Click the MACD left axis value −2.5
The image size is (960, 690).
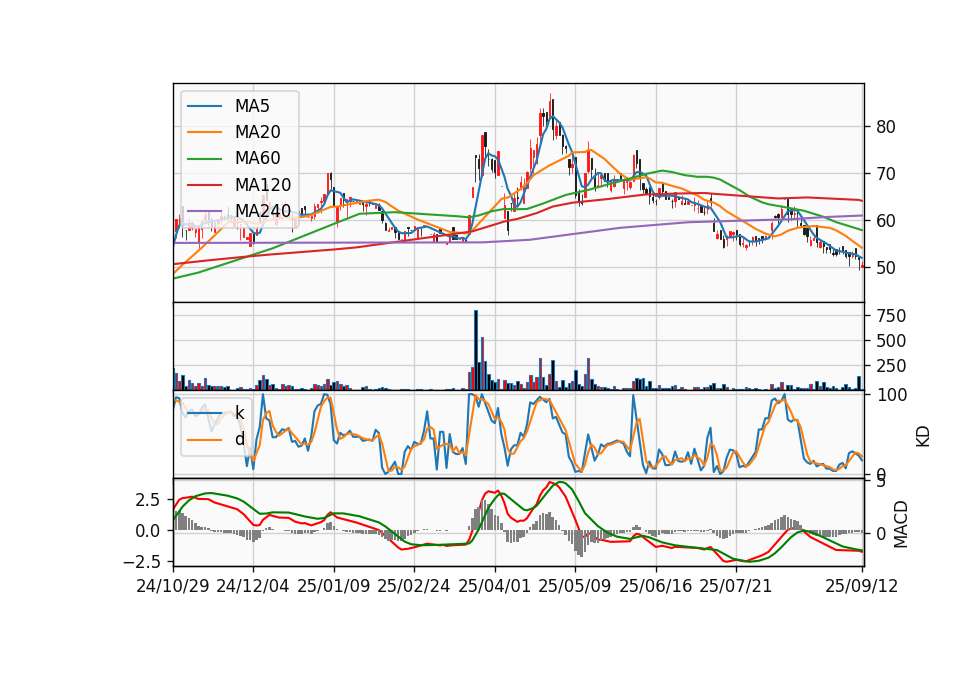click(141, 561)
